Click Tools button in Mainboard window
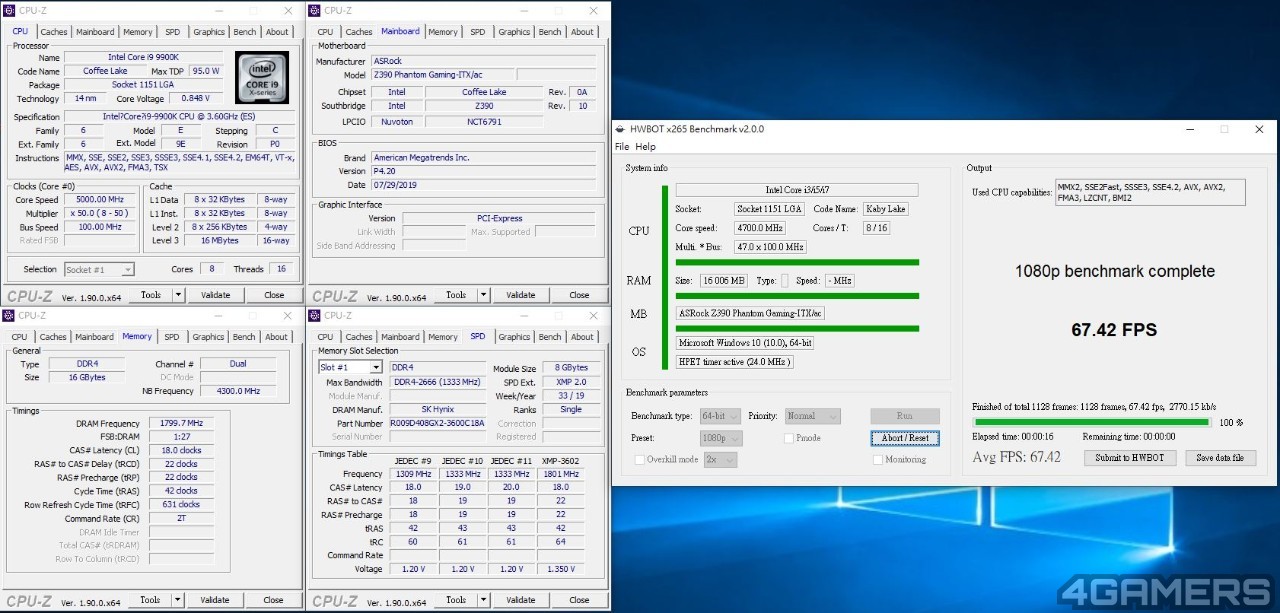Viewport: 1280px width, 613px height. [x=455, y=295]
